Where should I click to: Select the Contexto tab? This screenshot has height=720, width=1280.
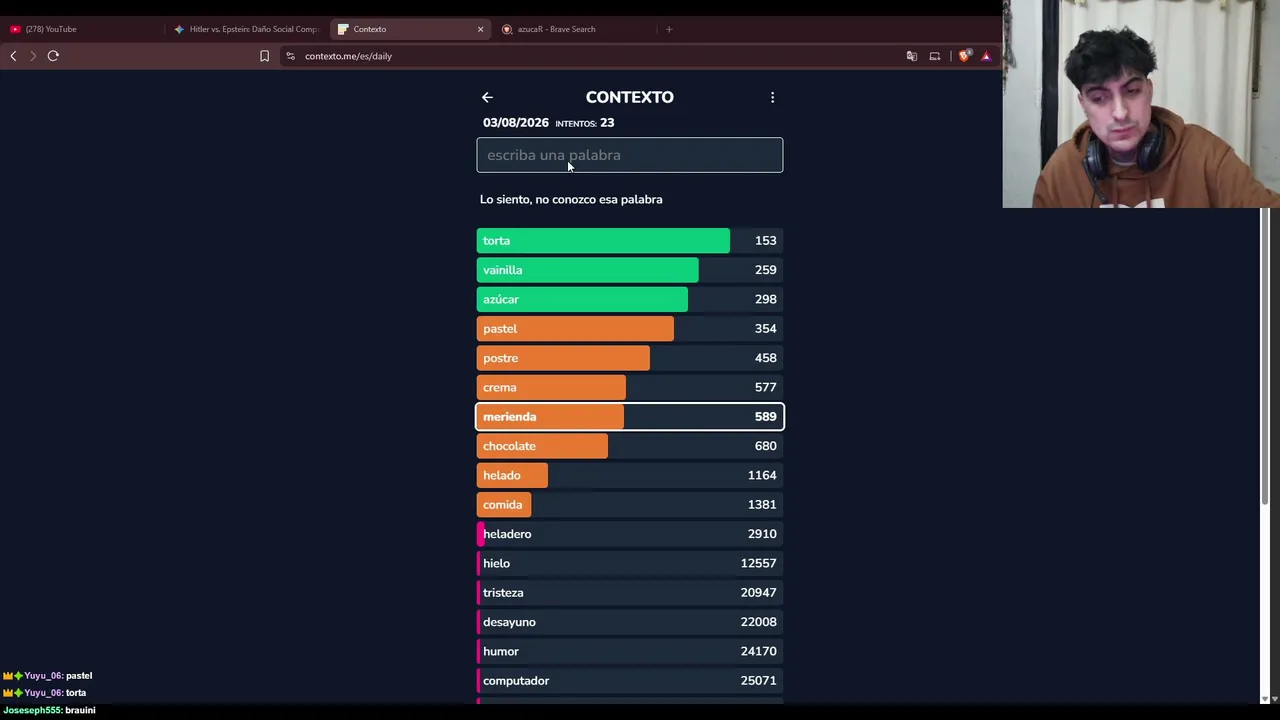pos(410,29)
